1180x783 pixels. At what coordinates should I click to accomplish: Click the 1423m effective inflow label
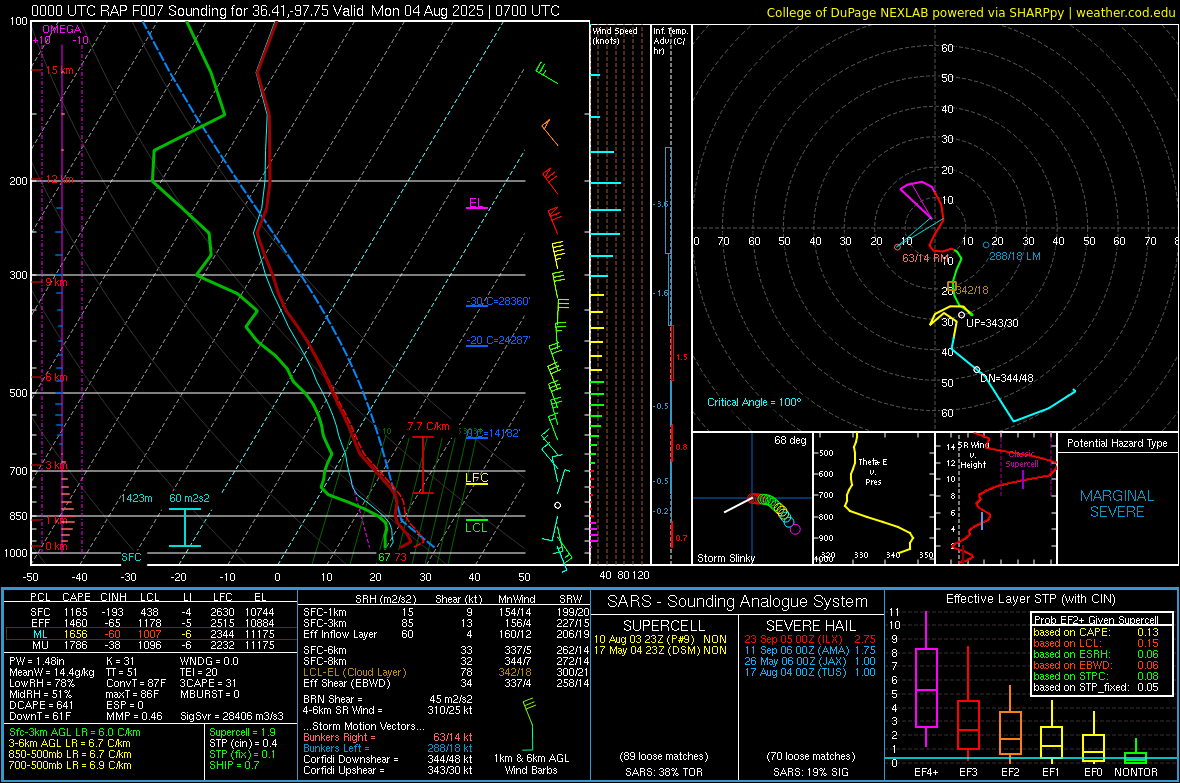[x=136, y=498]
